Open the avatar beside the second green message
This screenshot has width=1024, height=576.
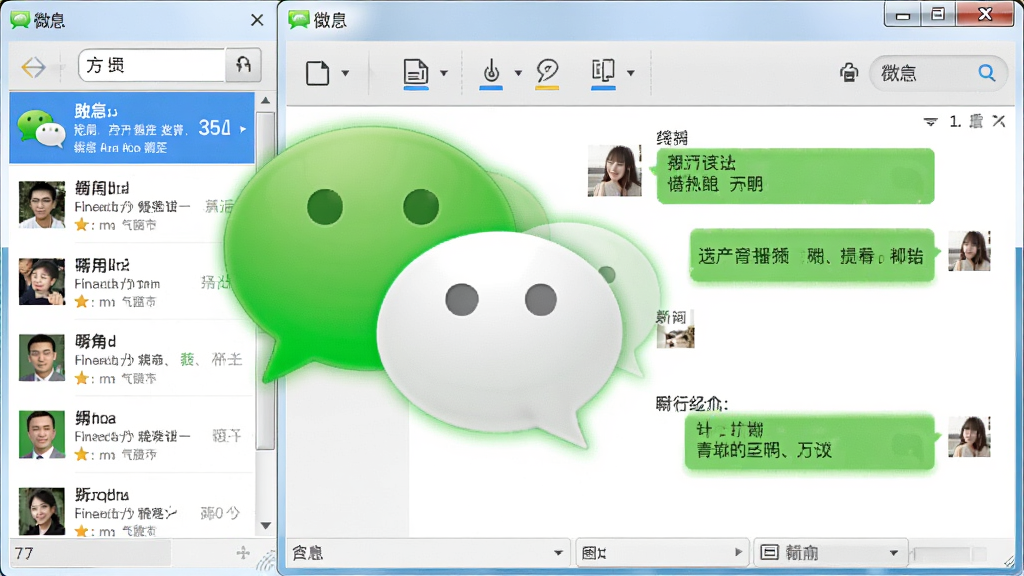pos(970,251)
